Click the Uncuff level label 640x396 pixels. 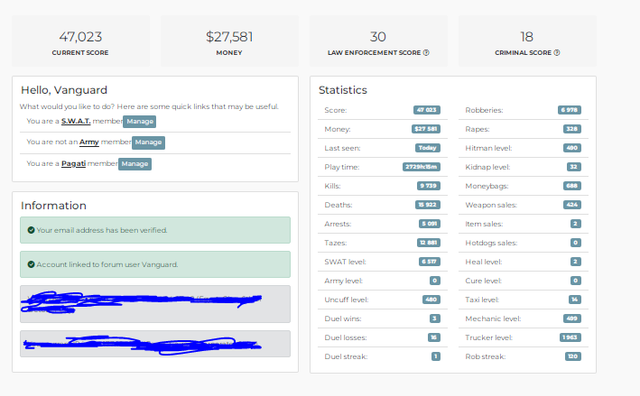coord(346,300)
